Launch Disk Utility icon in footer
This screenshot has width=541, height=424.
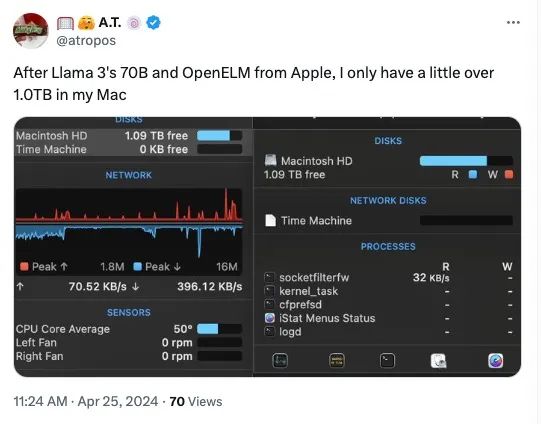tap(439, 361)
